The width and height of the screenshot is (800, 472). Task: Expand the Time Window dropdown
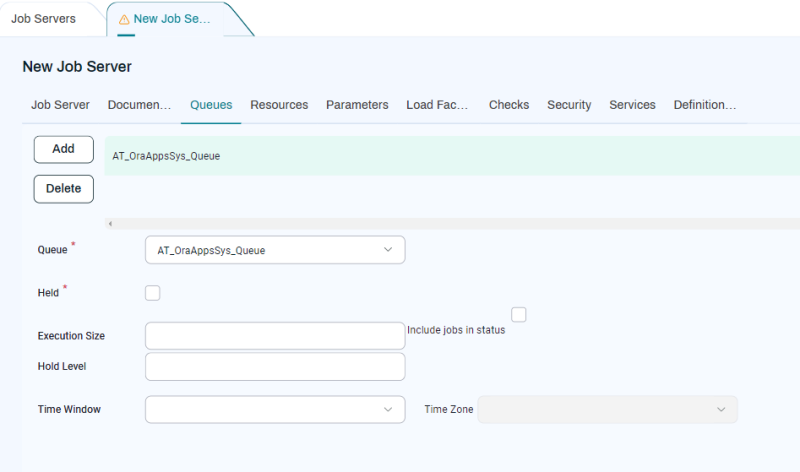(275, 409)
